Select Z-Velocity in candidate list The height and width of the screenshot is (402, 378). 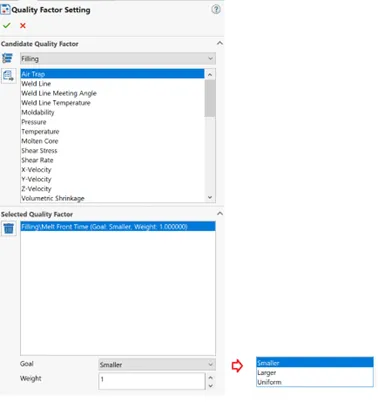pos(112,189)
